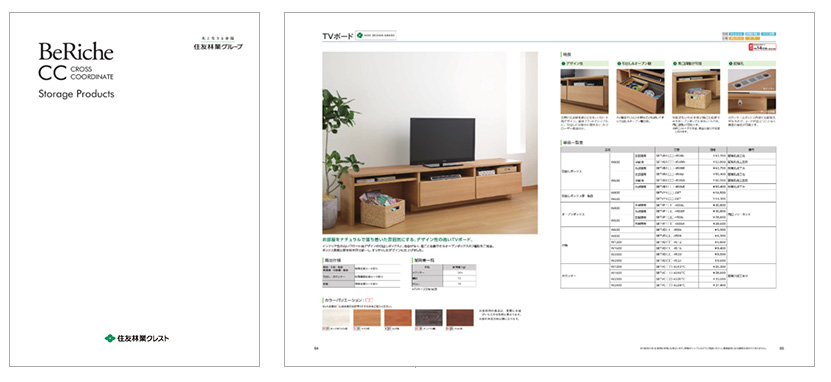The image size is (831, 382).
Task: Select the light orange wood color swatch
Action: 367,317
